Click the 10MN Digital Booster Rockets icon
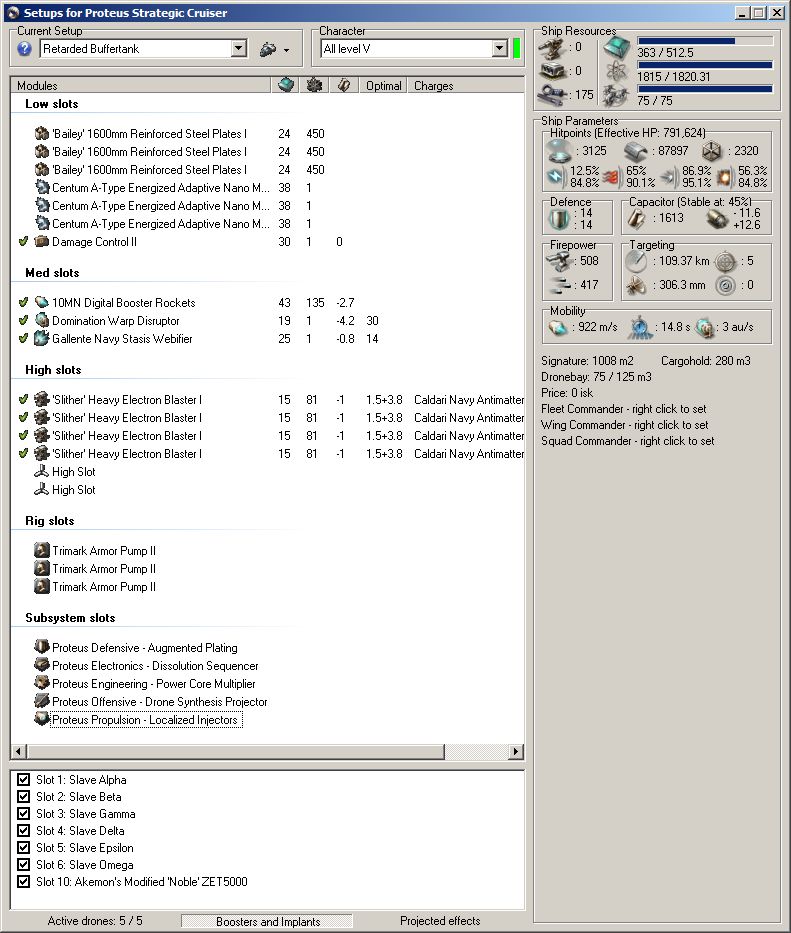 (42, 302)
